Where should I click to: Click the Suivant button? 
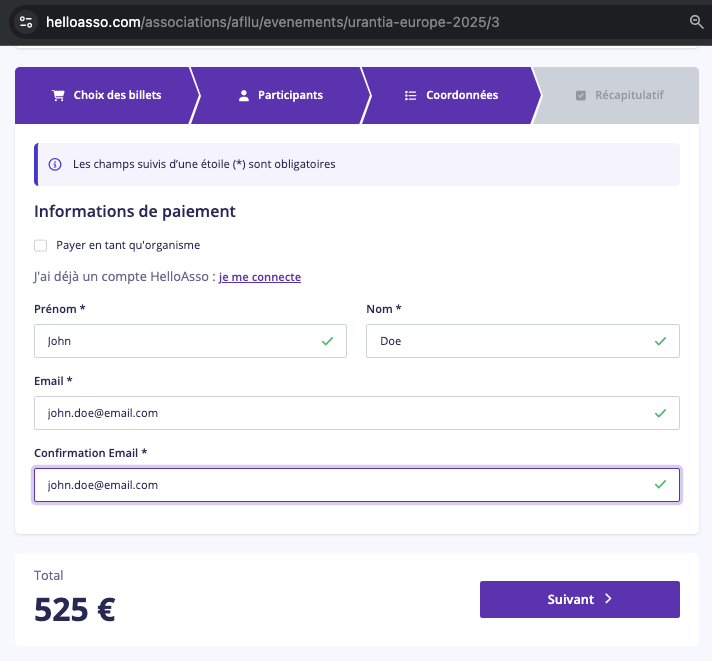tap(580, 599)
